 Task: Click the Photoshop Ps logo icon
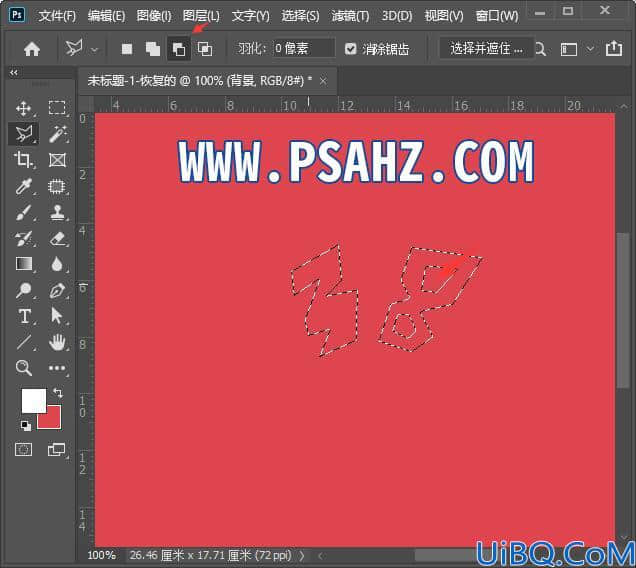[x=17, y=15]
